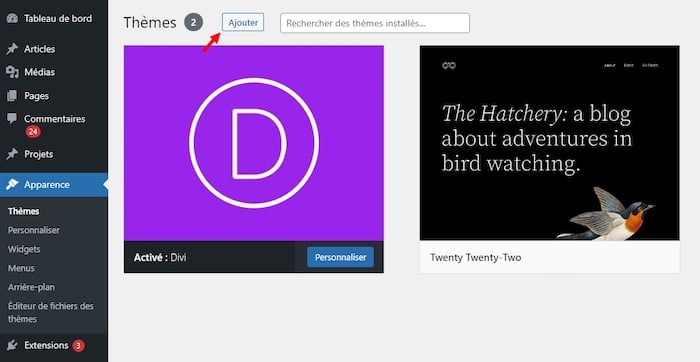Click the installed themes search field
This screenshot has height=362, width=700.
coord(375,23)
